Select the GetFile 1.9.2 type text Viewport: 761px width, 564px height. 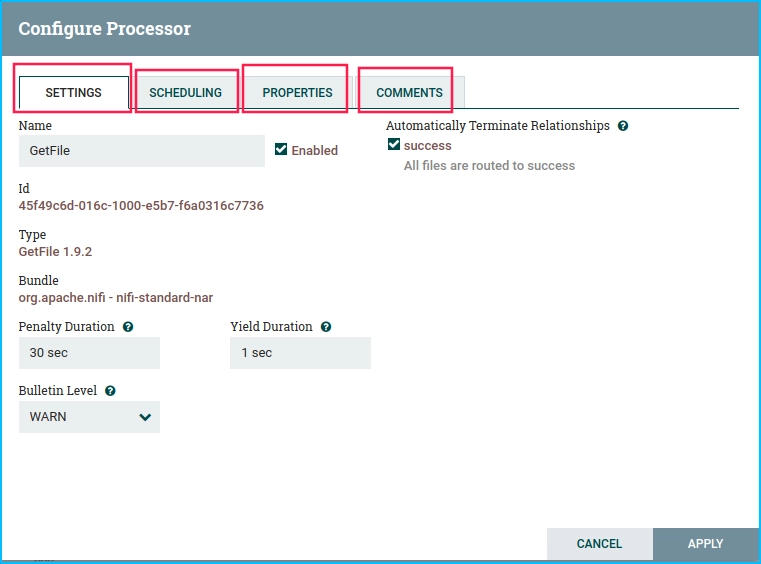point(55,252)
